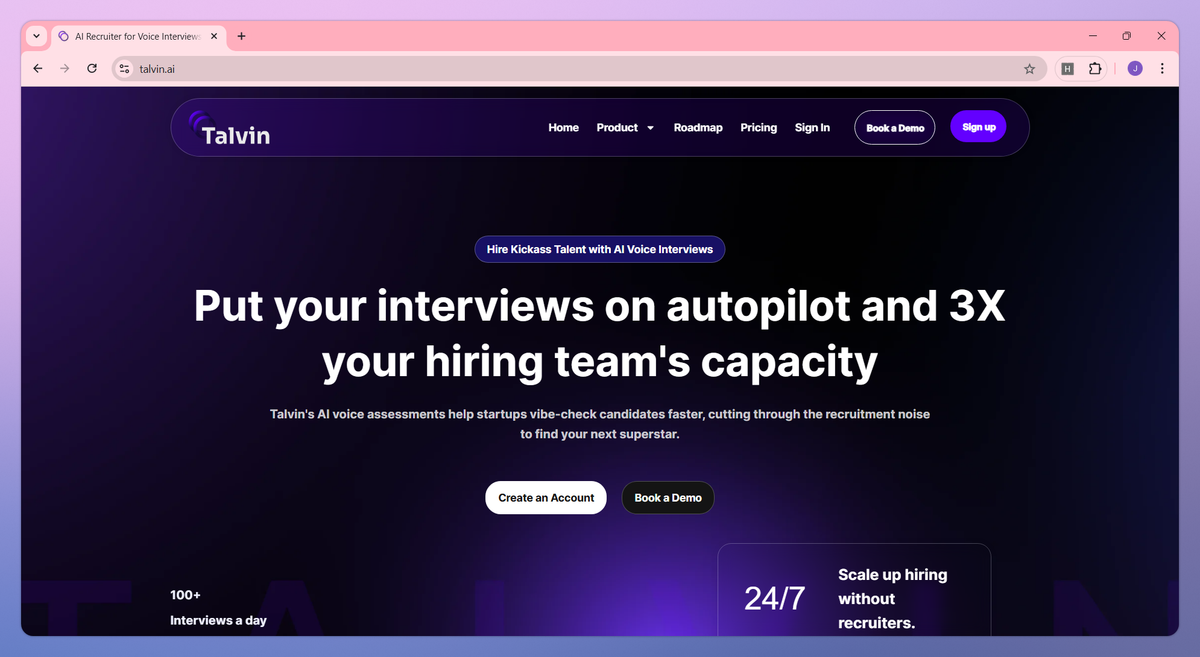Screen dimensions: 1200x657
Task: Minimize the browser window
Action: [x=1091, y=36]
